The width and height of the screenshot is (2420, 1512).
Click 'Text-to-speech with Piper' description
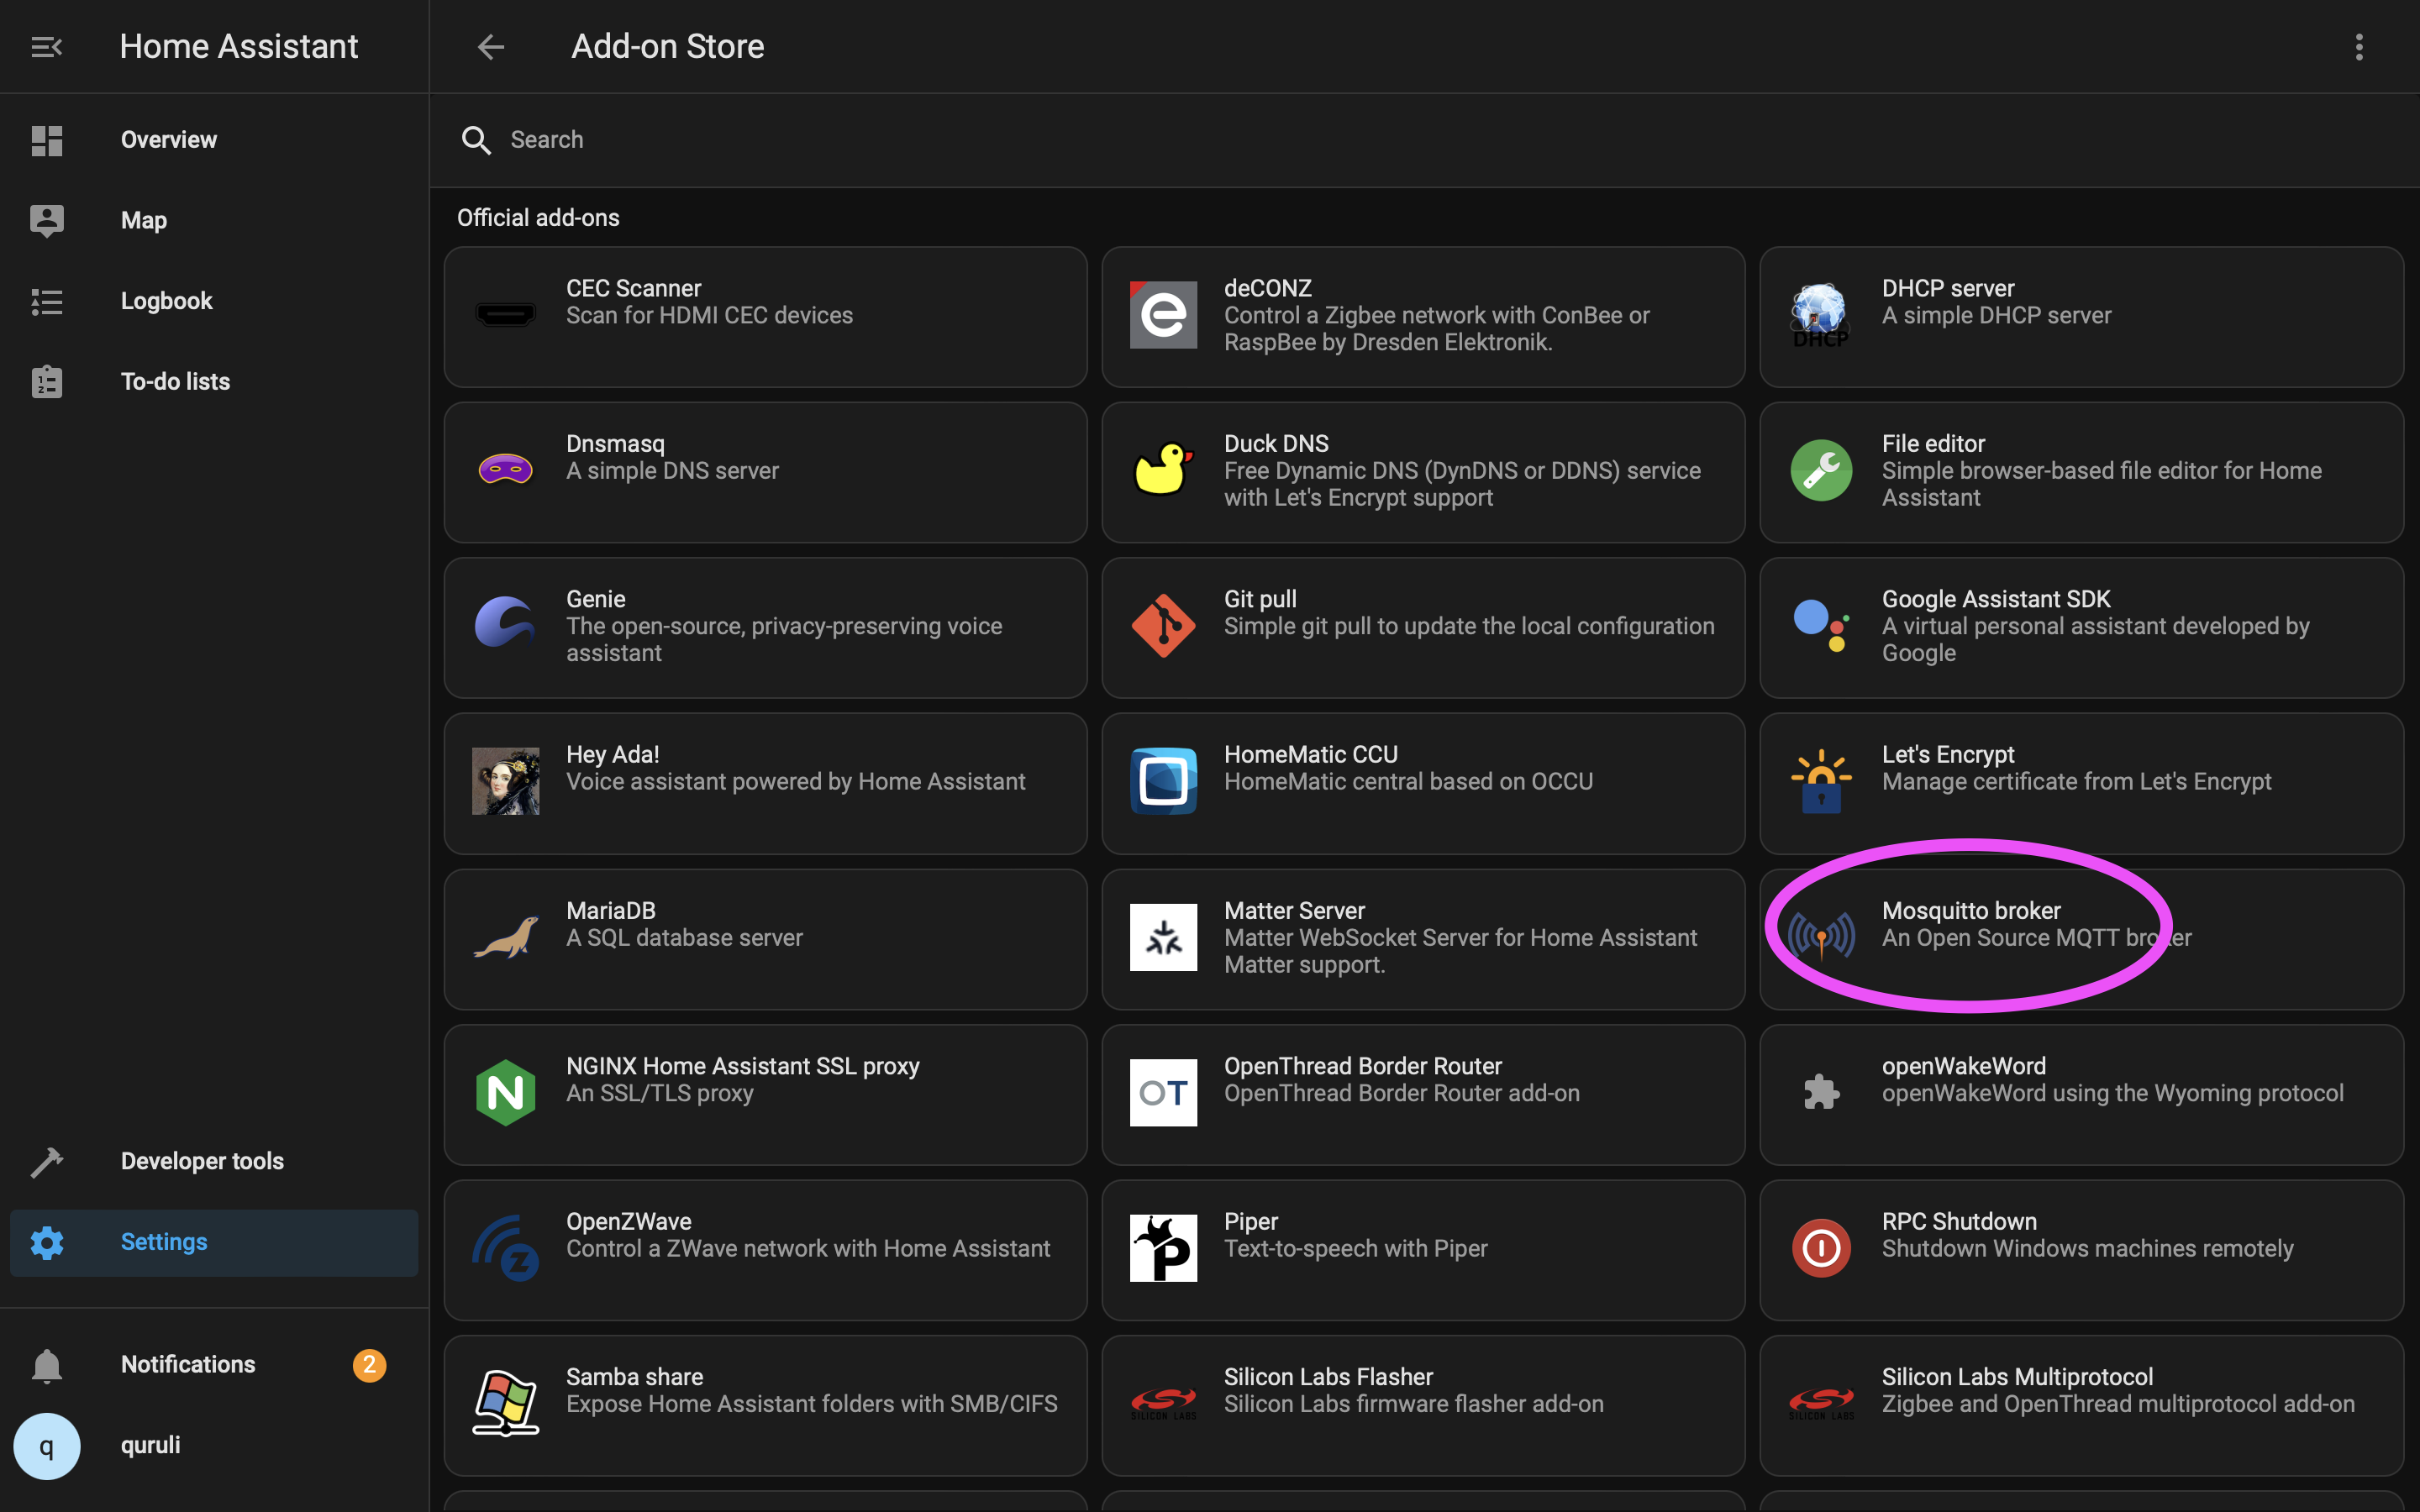(1356, 1249)
